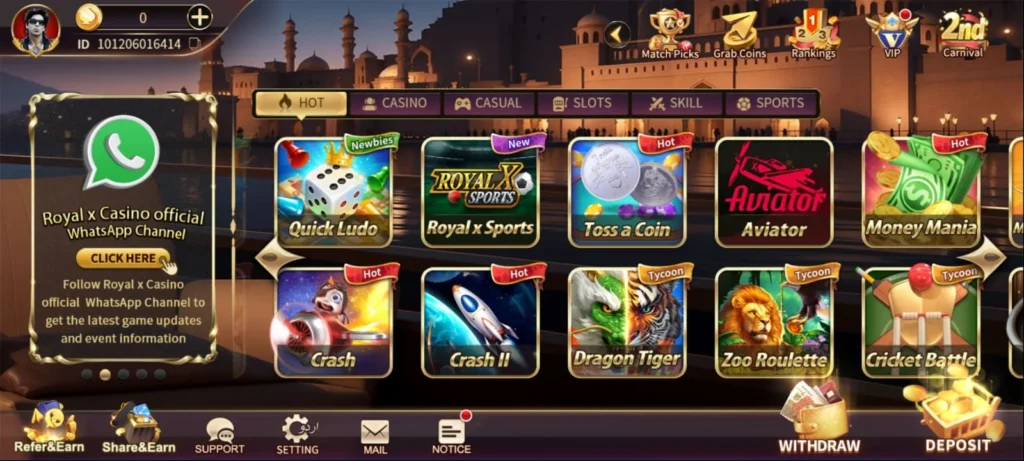Switch to the SLOTS tab
Image resolution: width=1024 pixels, height=461 pixels.
pyautogui.click(x=583, y=104)
